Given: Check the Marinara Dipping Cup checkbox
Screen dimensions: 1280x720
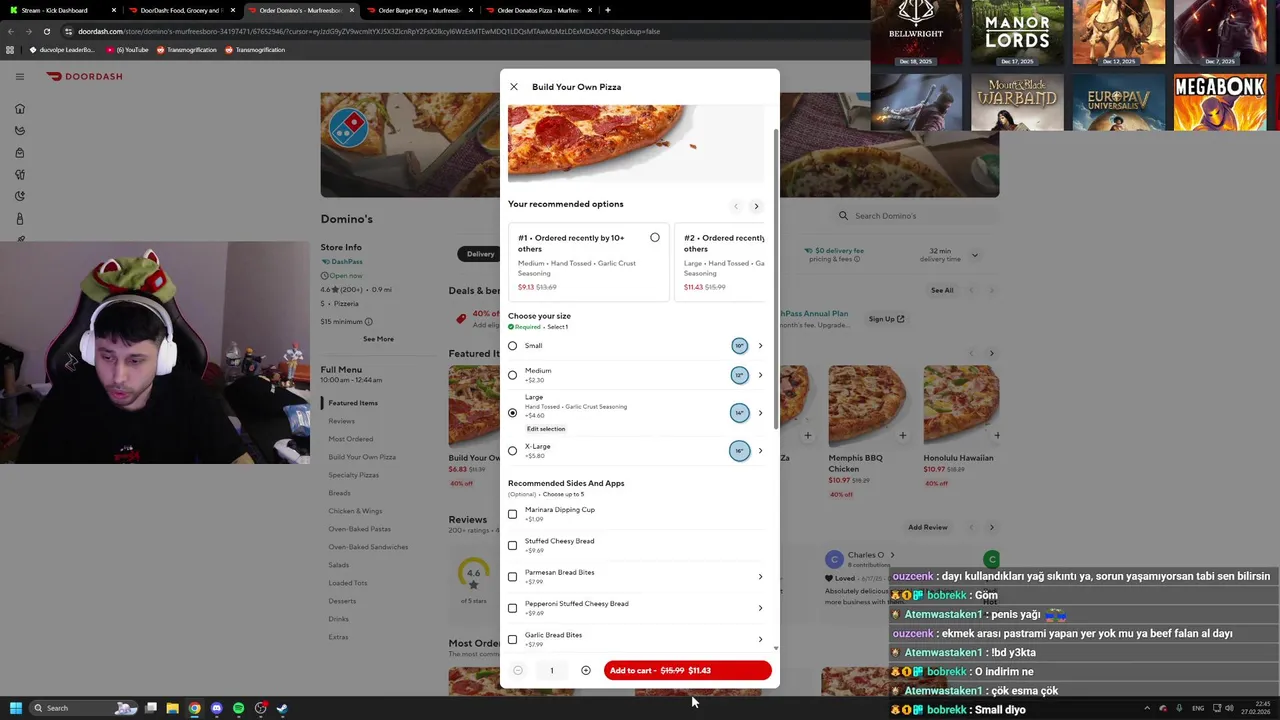Looking at the screenshot, I should click(513, 514).
